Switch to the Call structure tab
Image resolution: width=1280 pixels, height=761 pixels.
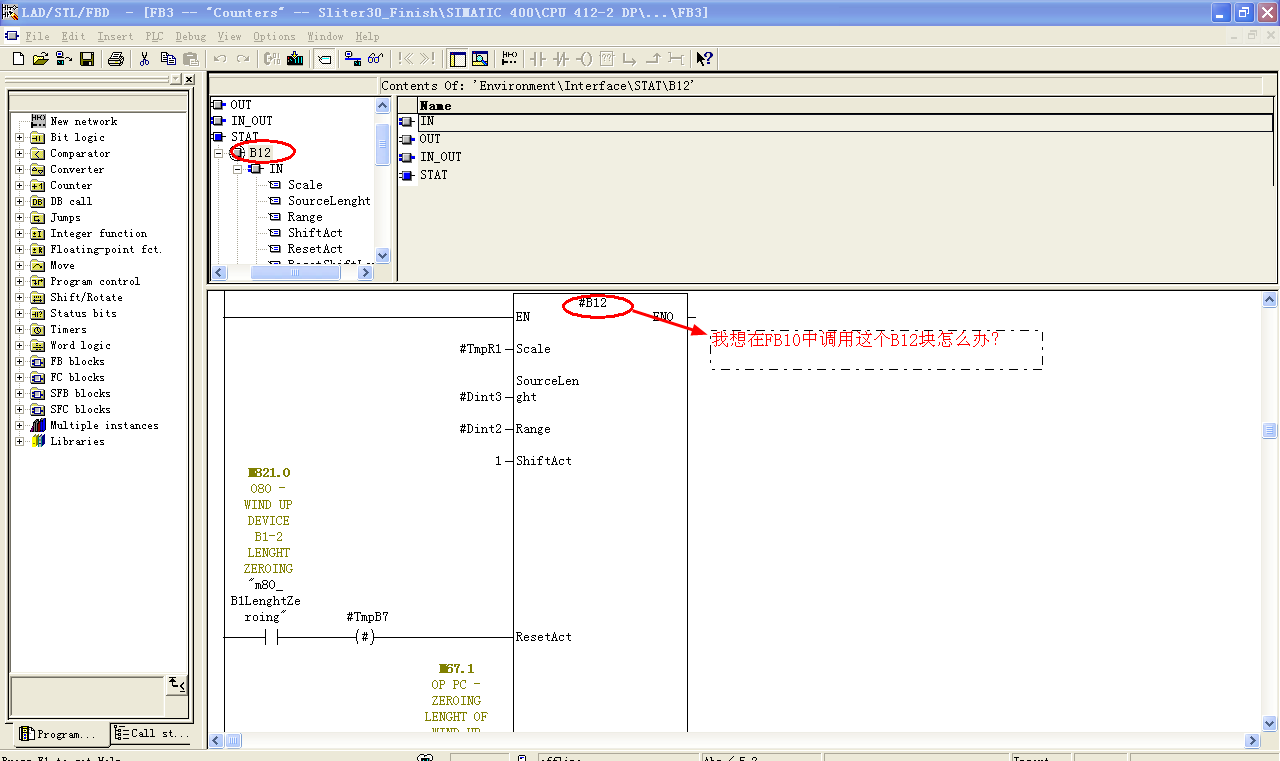tap(153, 734)
